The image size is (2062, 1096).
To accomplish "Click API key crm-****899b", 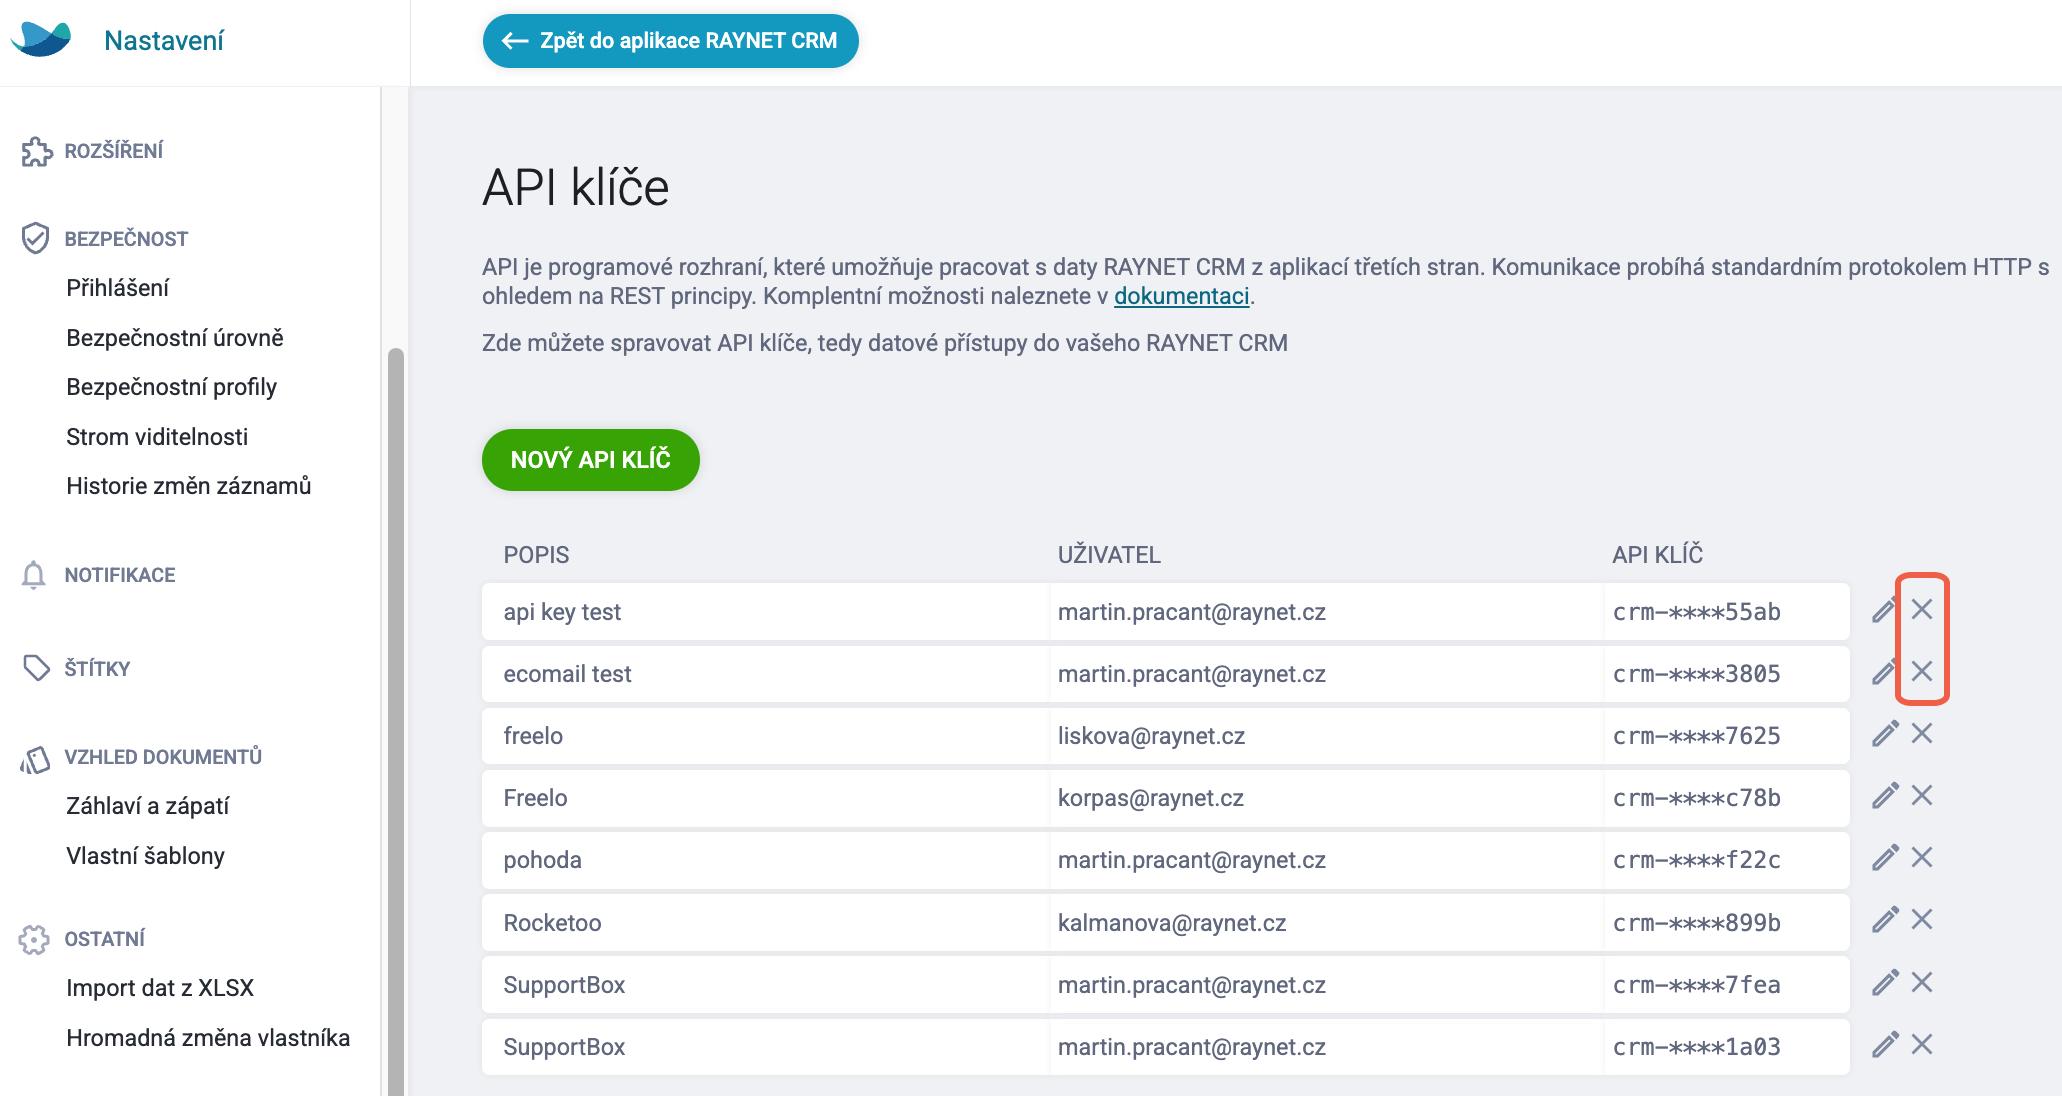I will tap(1696, 922).
